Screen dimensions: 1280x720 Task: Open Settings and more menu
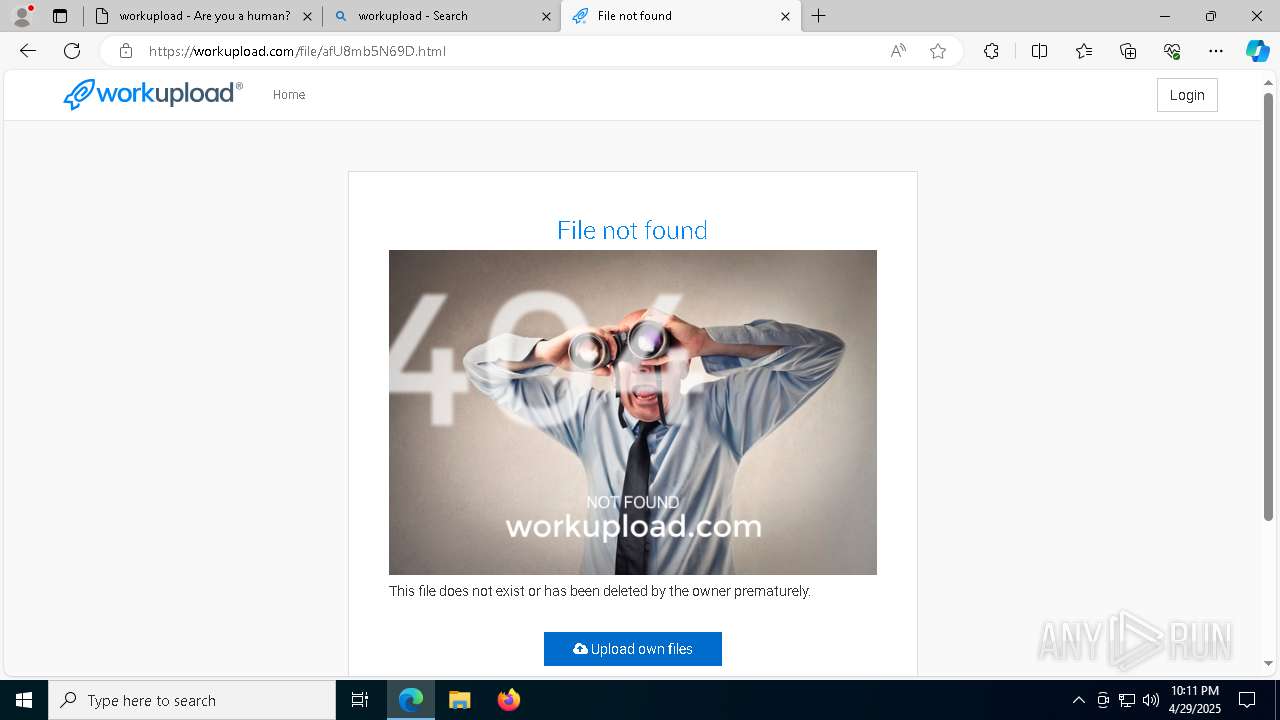[1216, 51]
